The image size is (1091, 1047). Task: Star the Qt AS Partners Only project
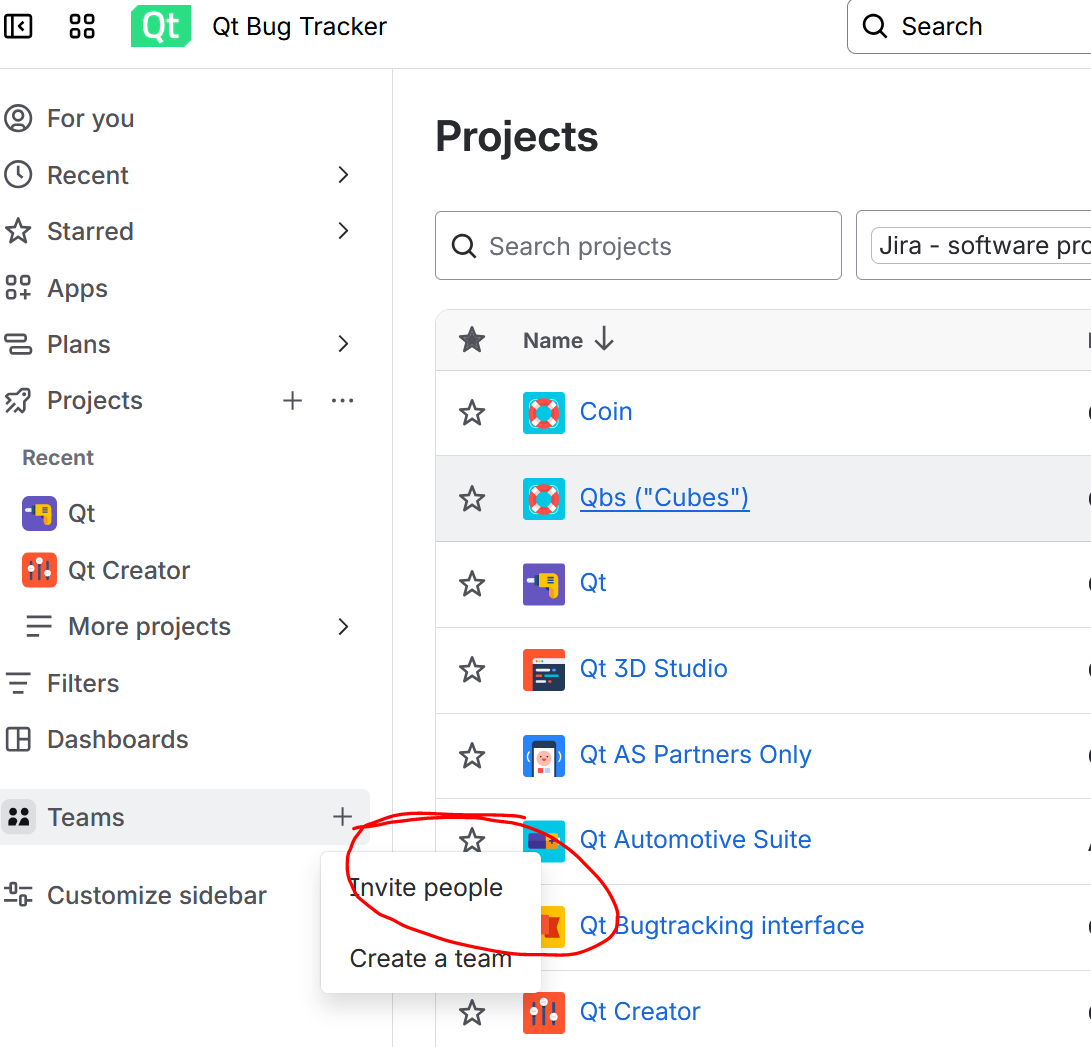pyautogui.click(x=472, y=756)
